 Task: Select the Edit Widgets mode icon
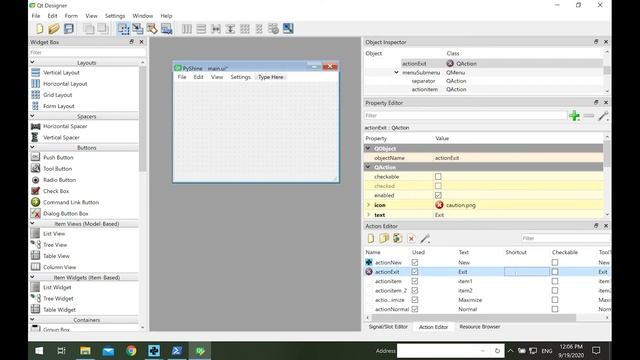click(x=123, y=29)
